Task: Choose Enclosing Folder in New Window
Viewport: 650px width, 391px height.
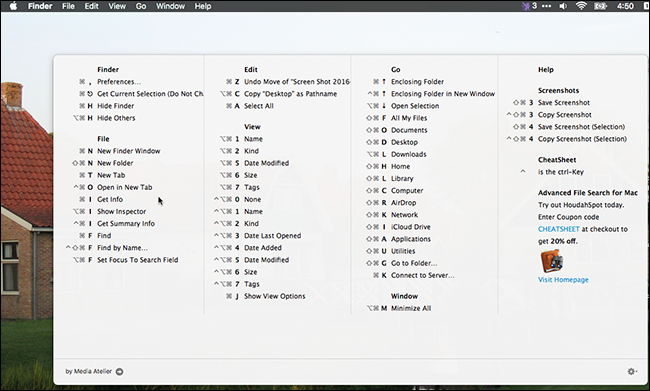Action: [443, 94]
